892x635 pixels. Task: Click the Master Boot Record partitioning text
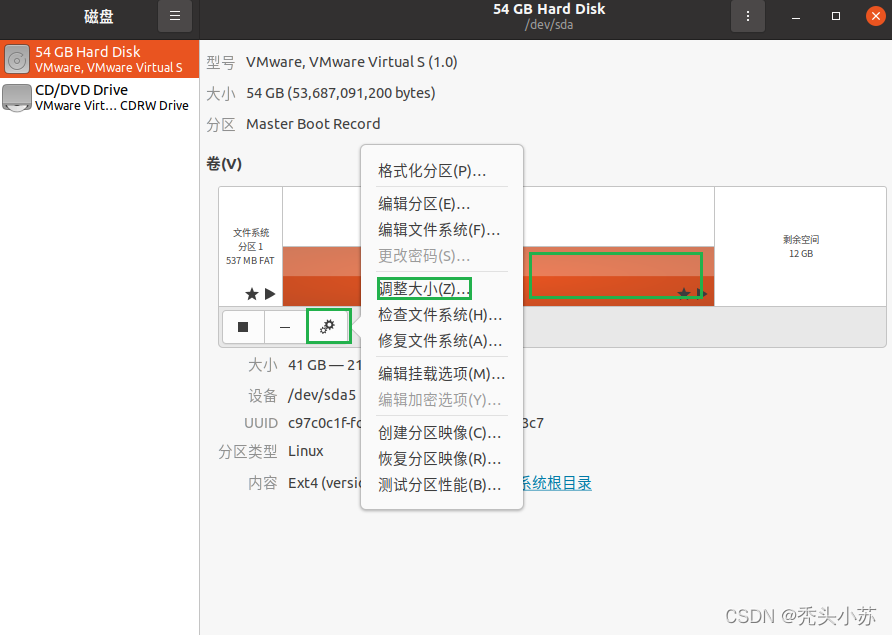313,124
